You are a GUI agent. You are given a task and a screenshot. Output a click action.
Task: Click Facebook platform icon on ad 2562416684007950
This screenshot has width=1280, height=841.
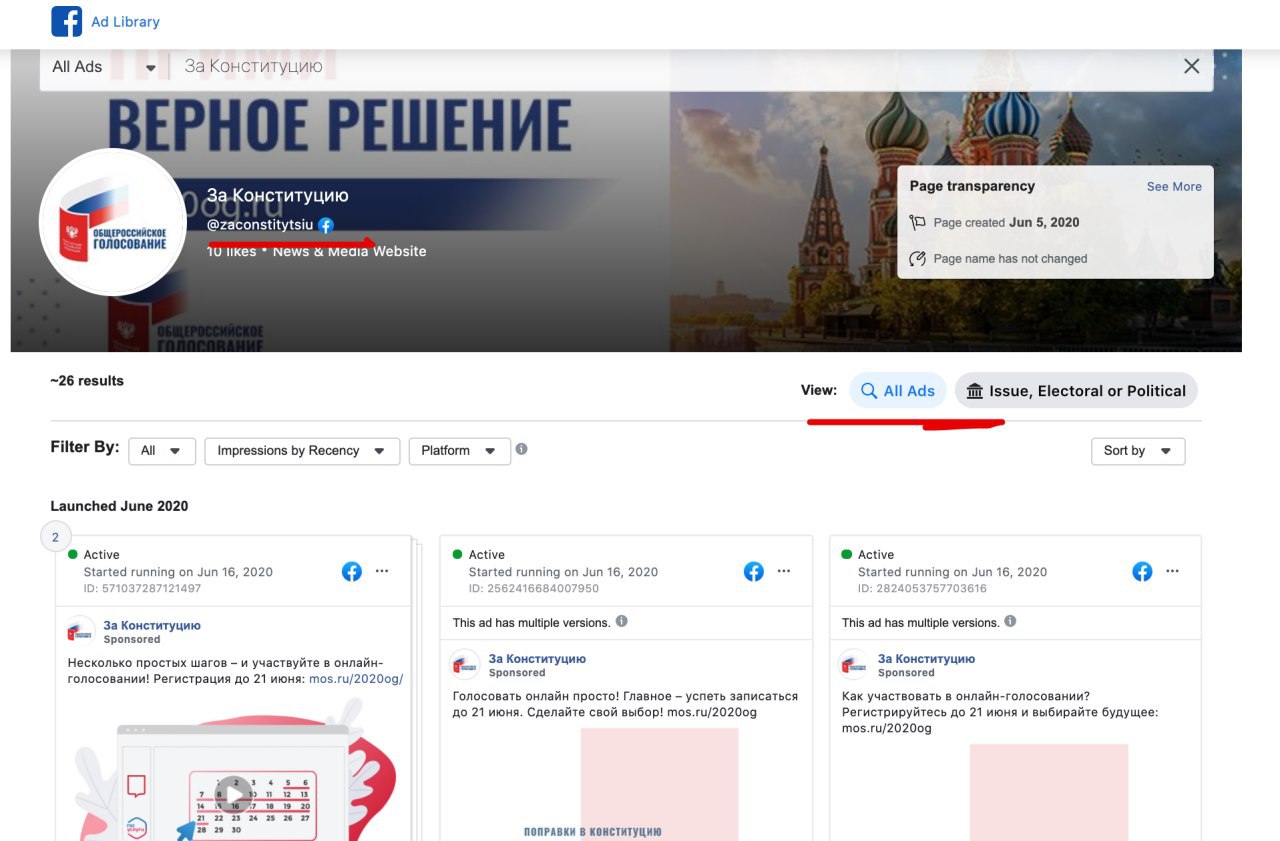[754, 571]
